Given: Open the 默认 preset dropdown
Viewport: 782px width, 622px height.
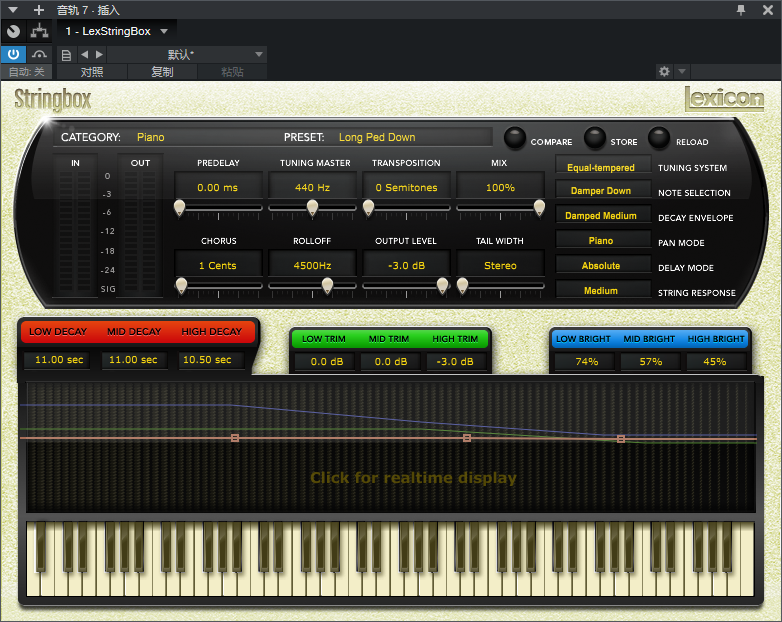Looking at the screenshot, I should (x=187, y=54).
